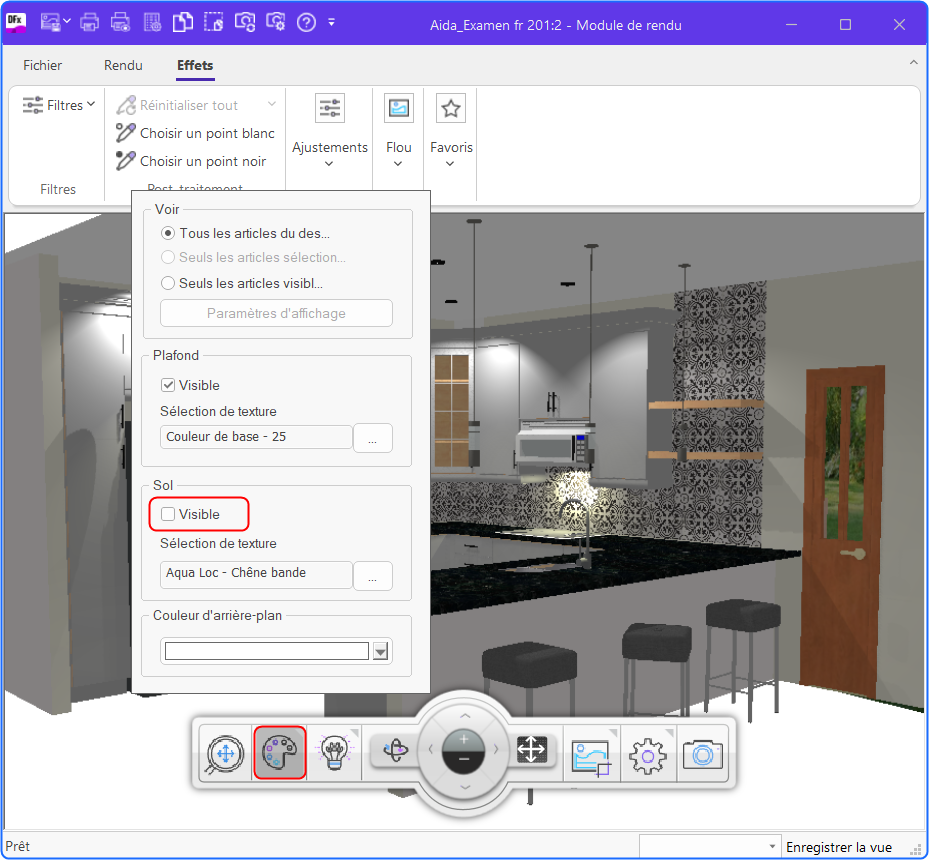Open the Couleur d'arrière-plan dropdown arrow

(380, 652)
